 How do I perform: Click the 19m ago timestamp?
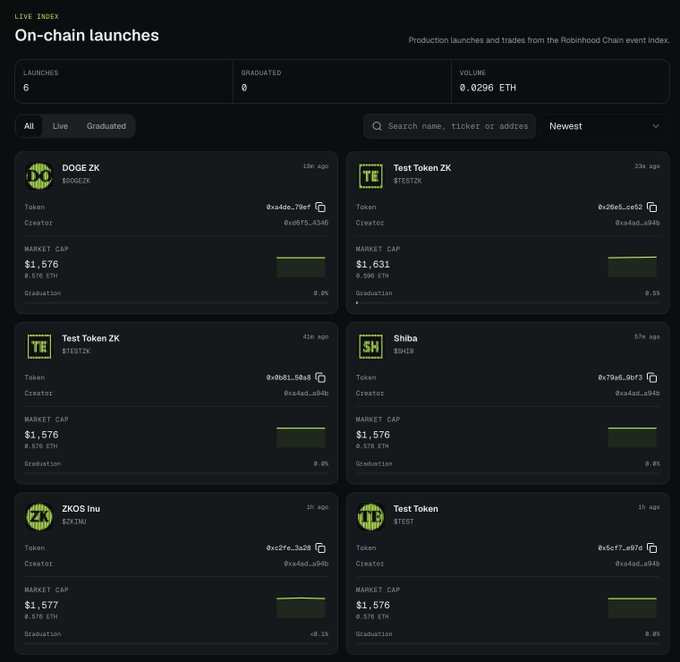point(316,166)
